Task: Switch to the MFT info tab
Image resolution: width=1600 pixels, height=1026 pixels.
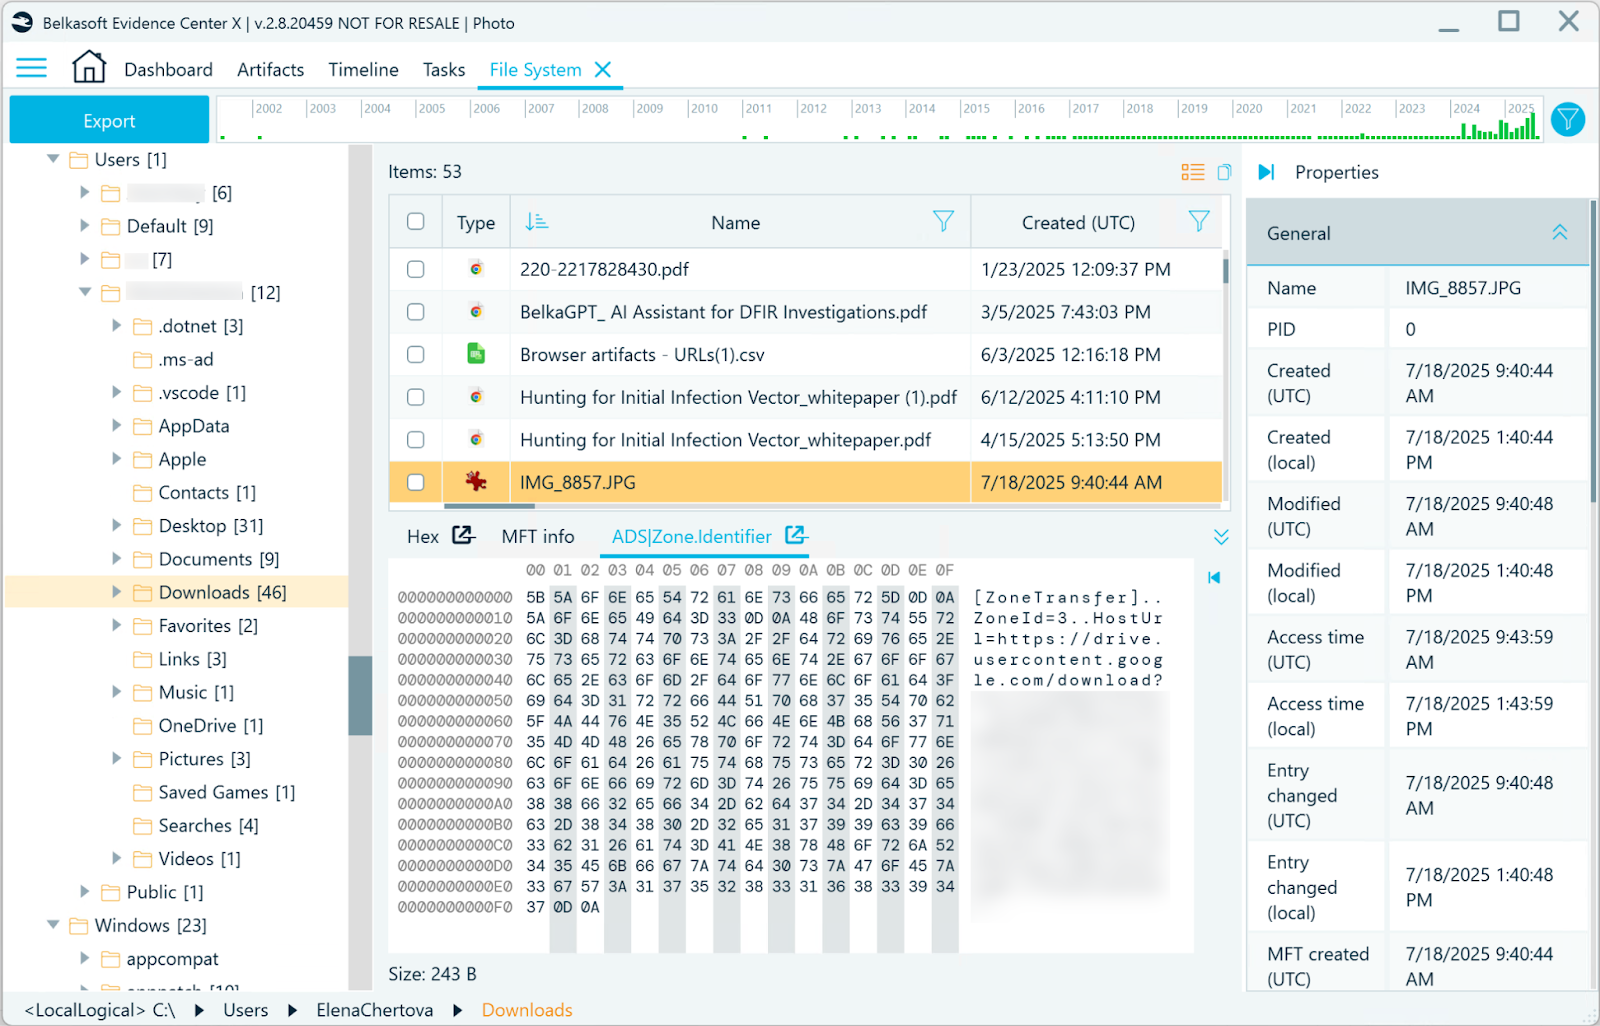Action: [538, 537]
